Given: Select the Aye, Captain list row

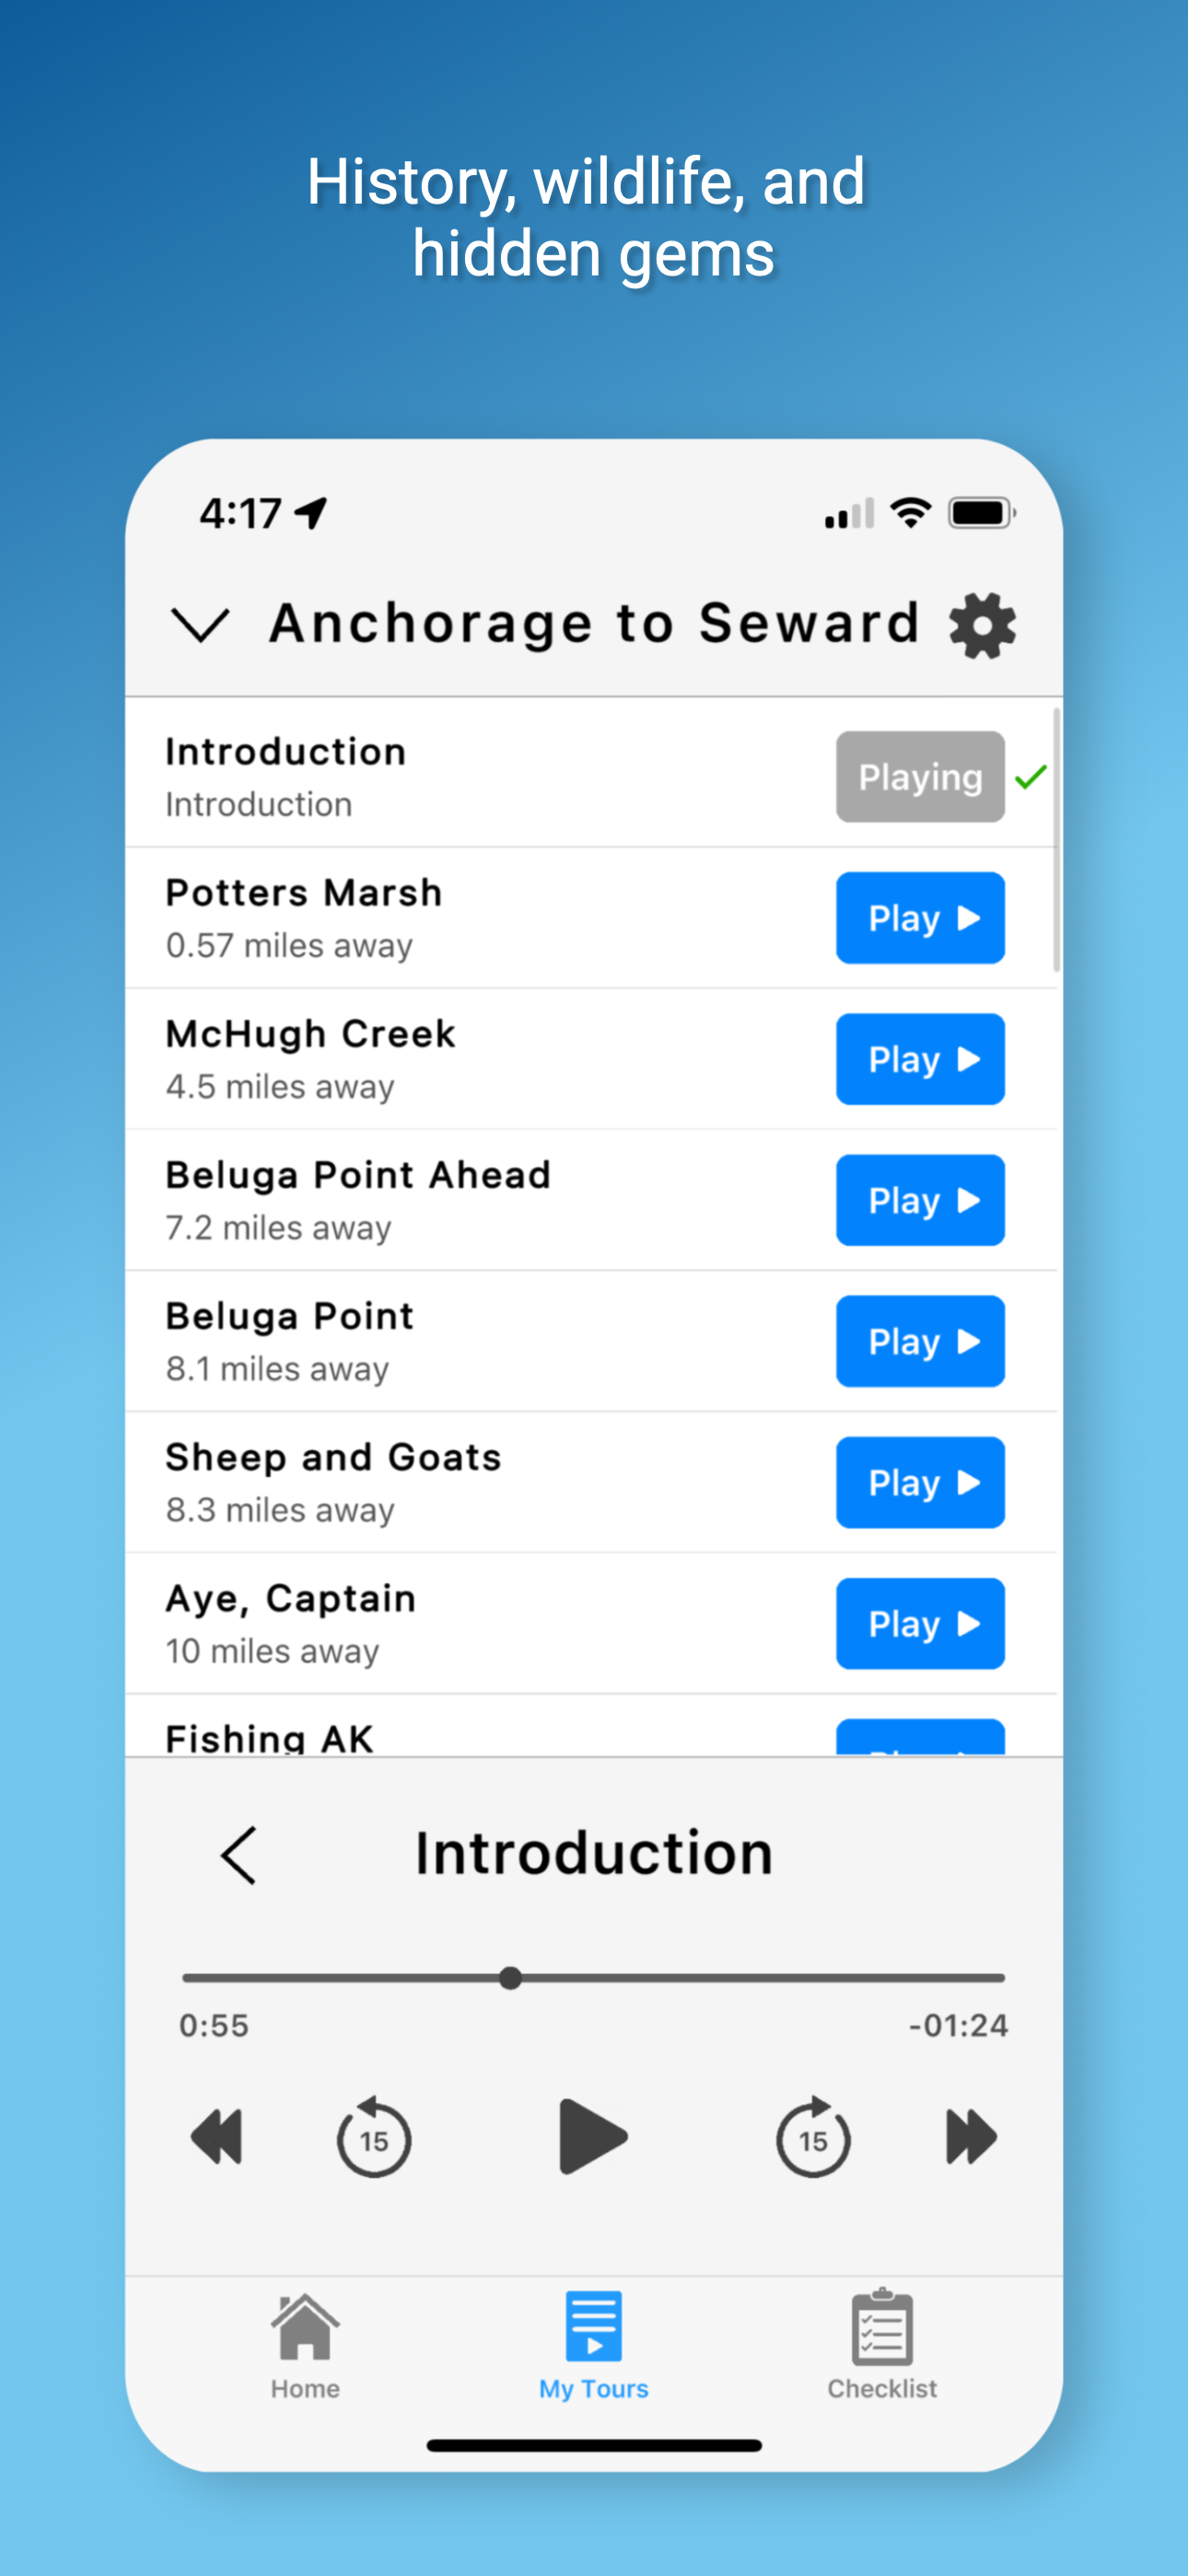Looking at the screenshot, I should point(592,1624).
